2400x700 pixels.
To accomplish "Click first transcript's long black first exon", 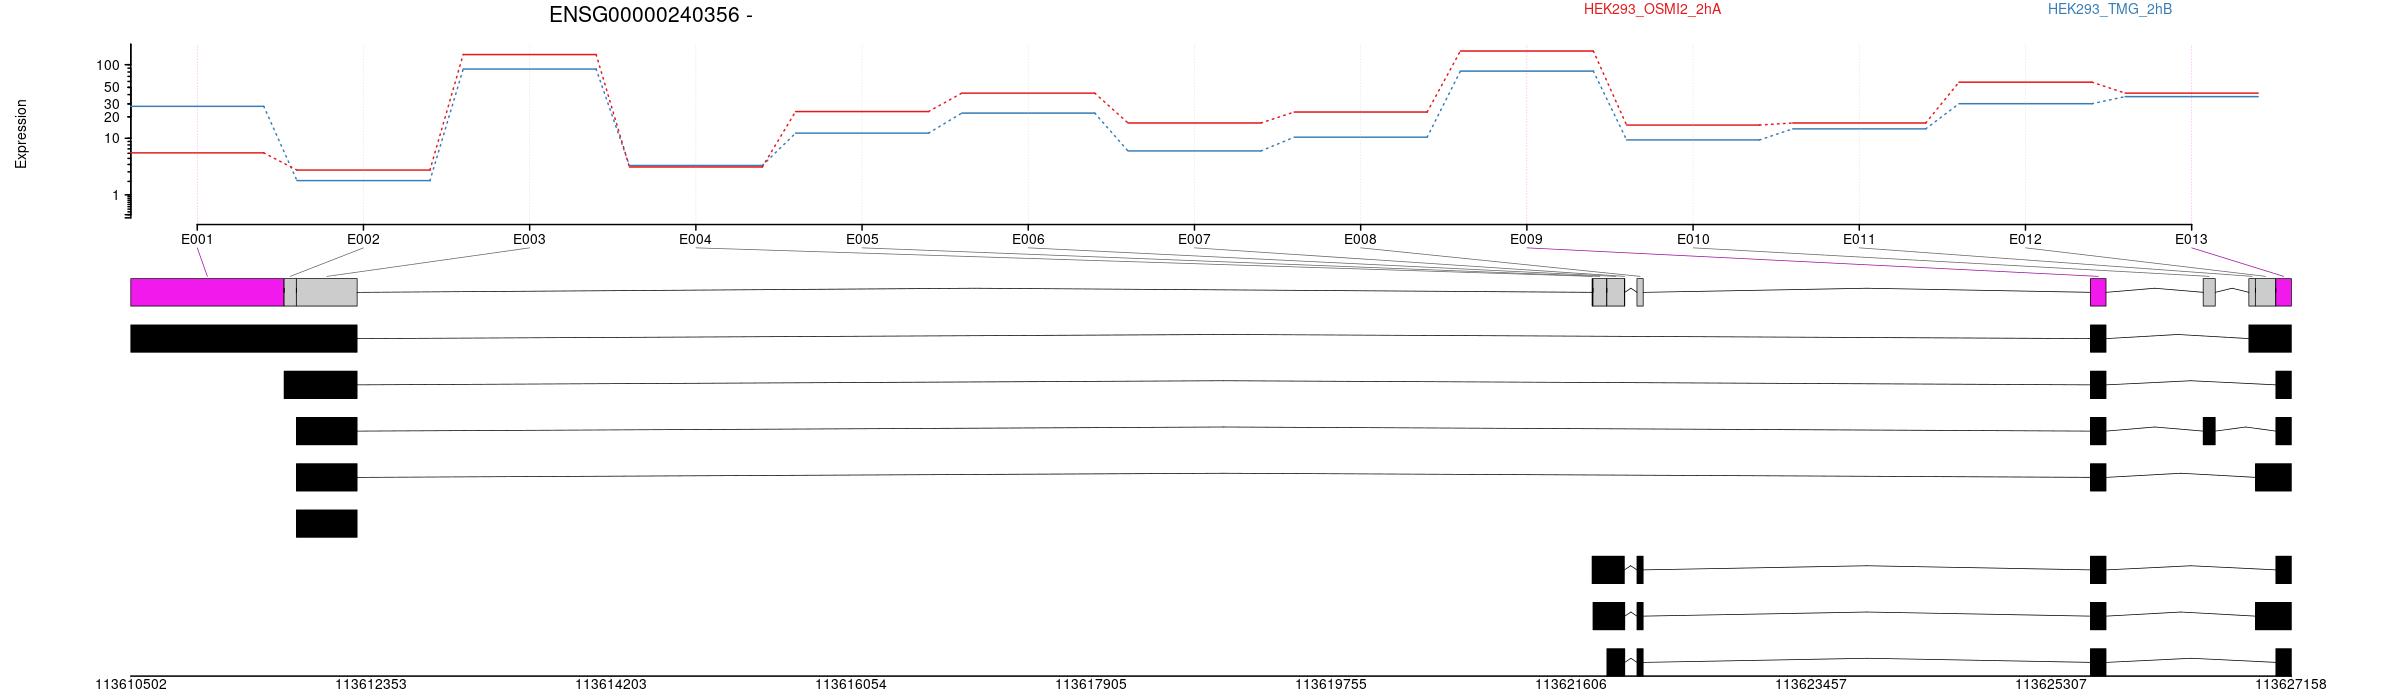I will (244, 339).
